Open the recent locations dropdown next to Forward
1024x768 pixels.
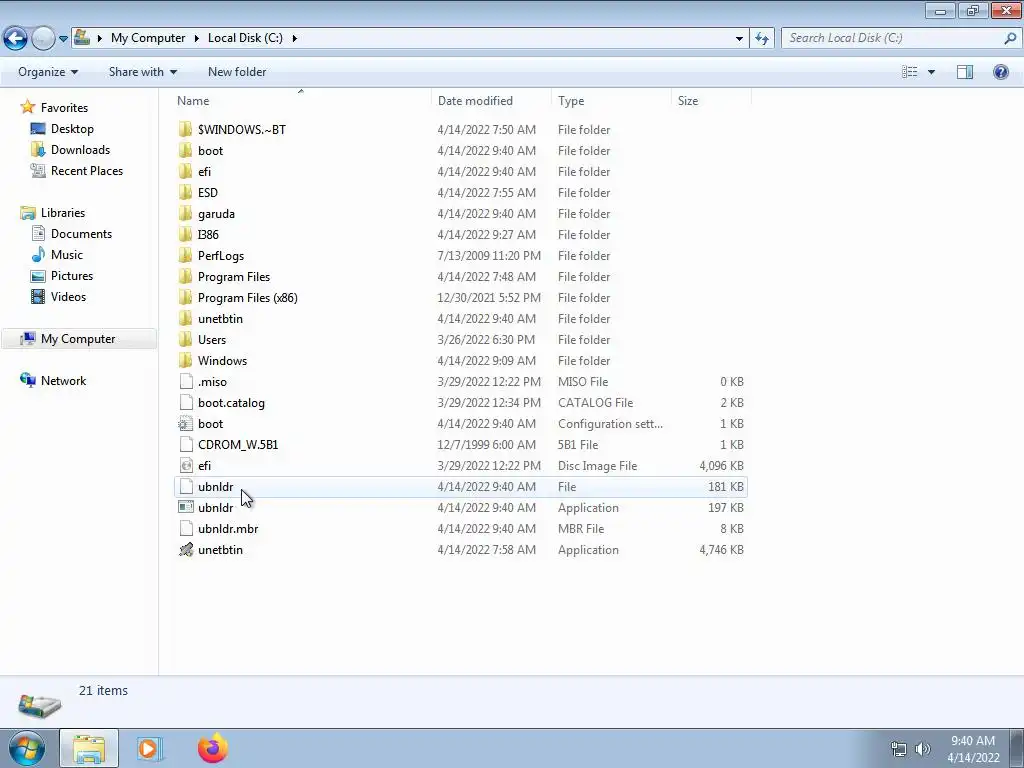[x=63, y=39]
